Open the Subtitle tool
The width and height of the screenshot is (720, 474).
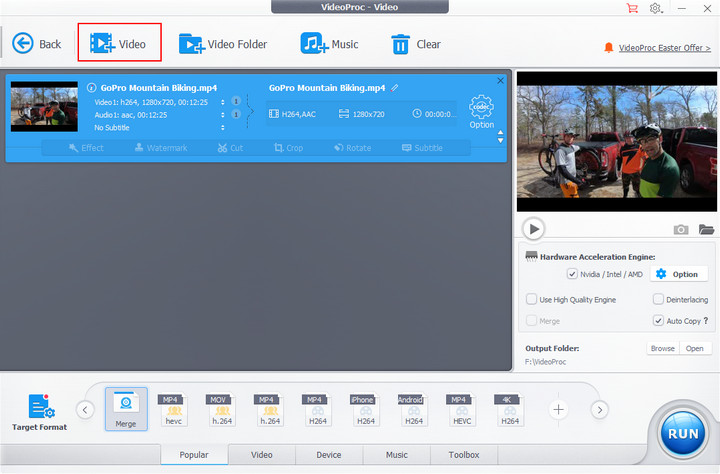pos(422,147)
